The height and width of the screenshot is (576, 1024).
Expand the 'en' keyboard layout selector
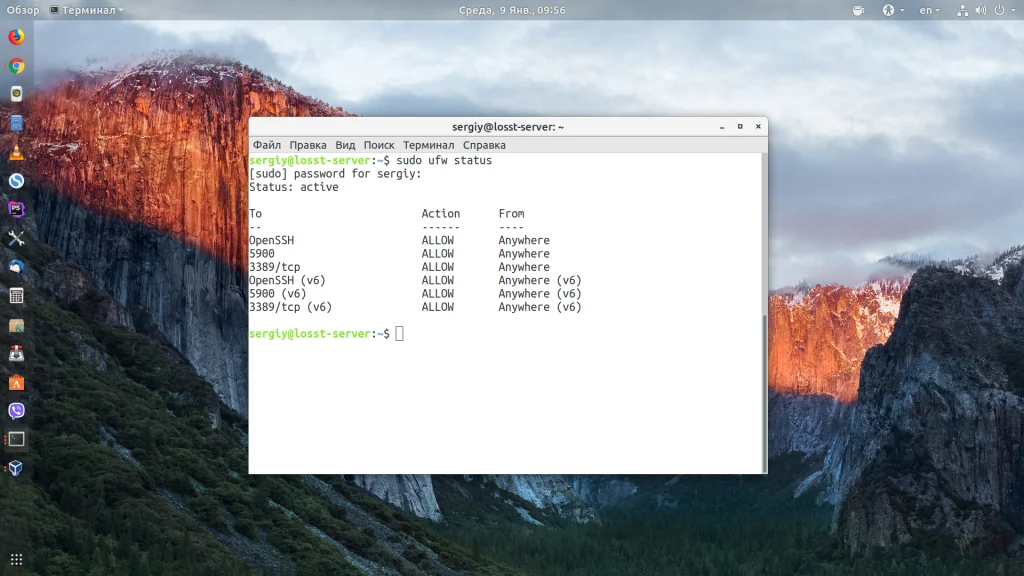point(929,10)
